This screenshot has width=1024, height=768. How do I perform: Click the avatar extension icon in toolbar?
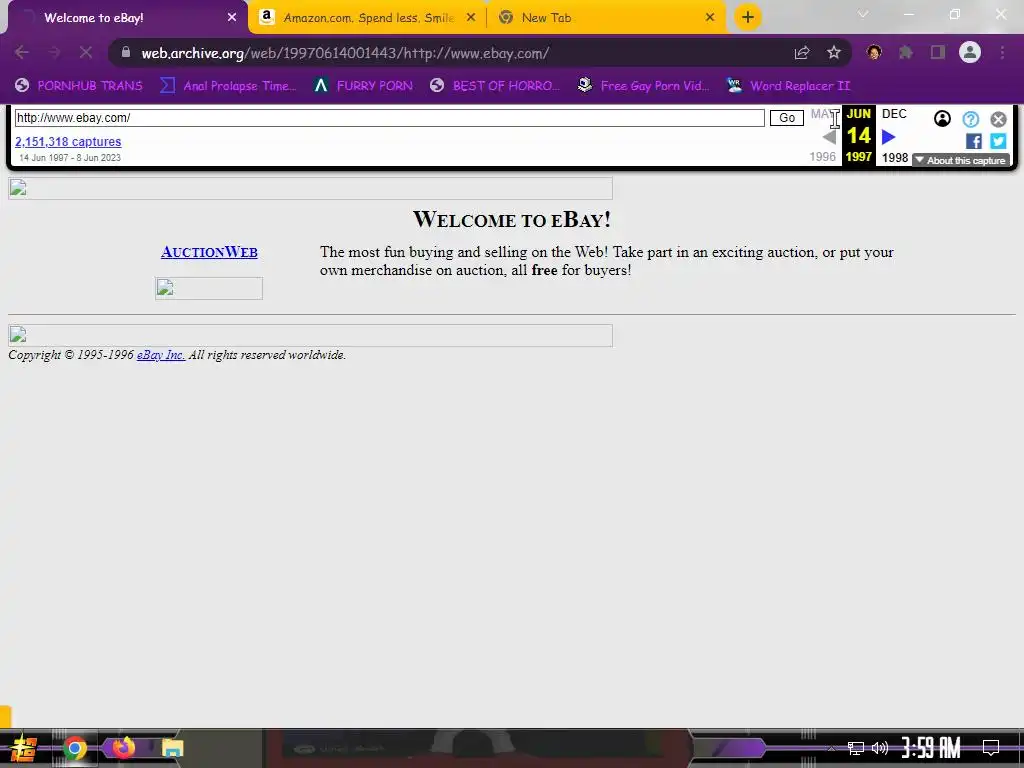(x=874, y=52)
